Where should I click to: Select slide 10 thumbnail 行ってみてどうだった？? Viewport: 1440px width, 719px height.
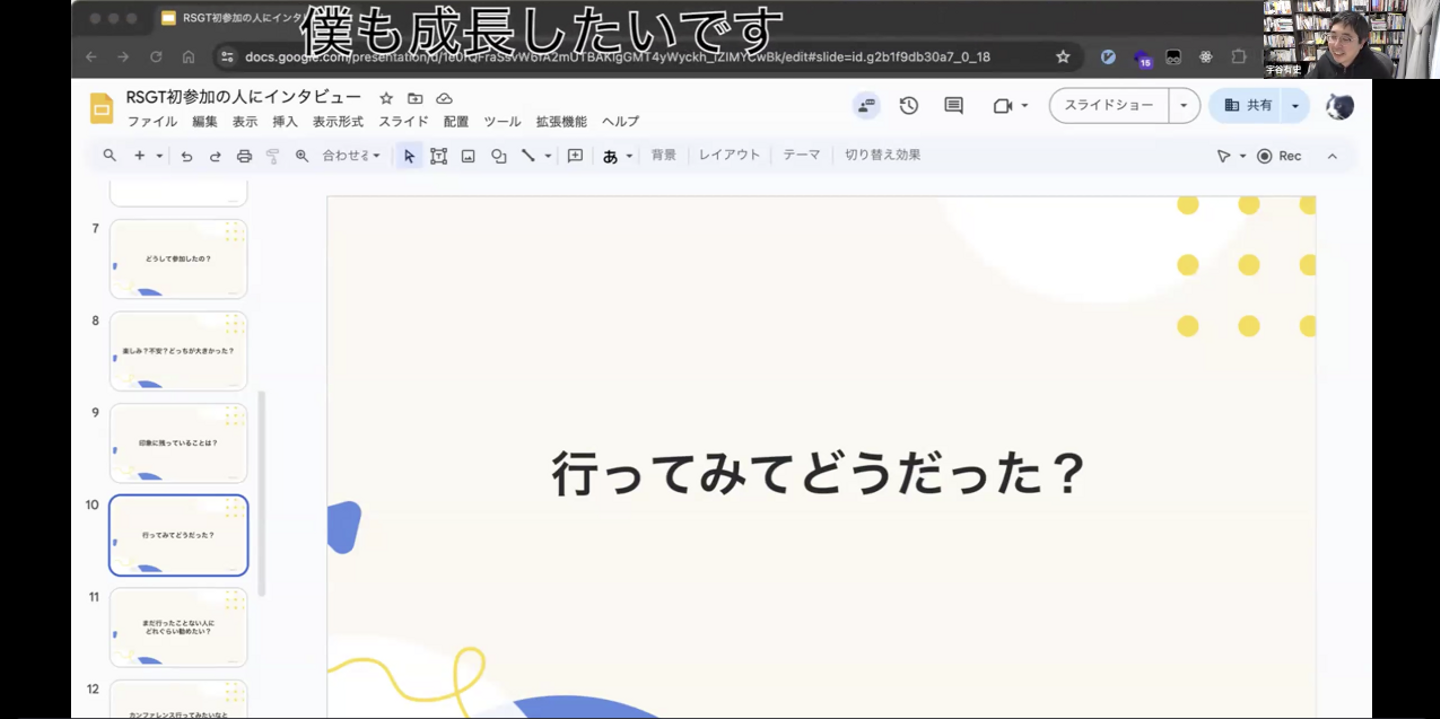pyautogui.click(x=178, y=535)
